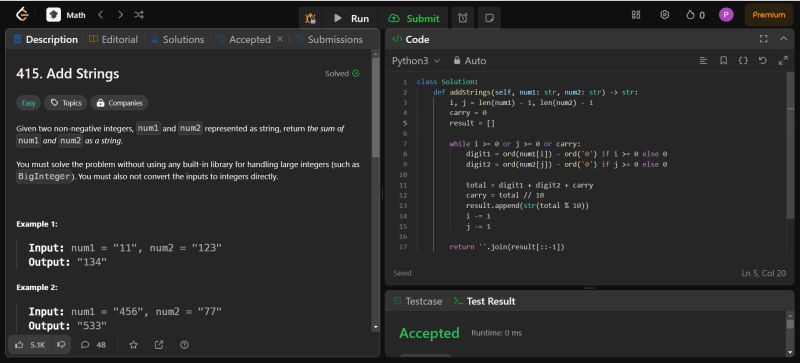
Task: Dislike the problem with thumbs down
Action: [x=61, y=345]
